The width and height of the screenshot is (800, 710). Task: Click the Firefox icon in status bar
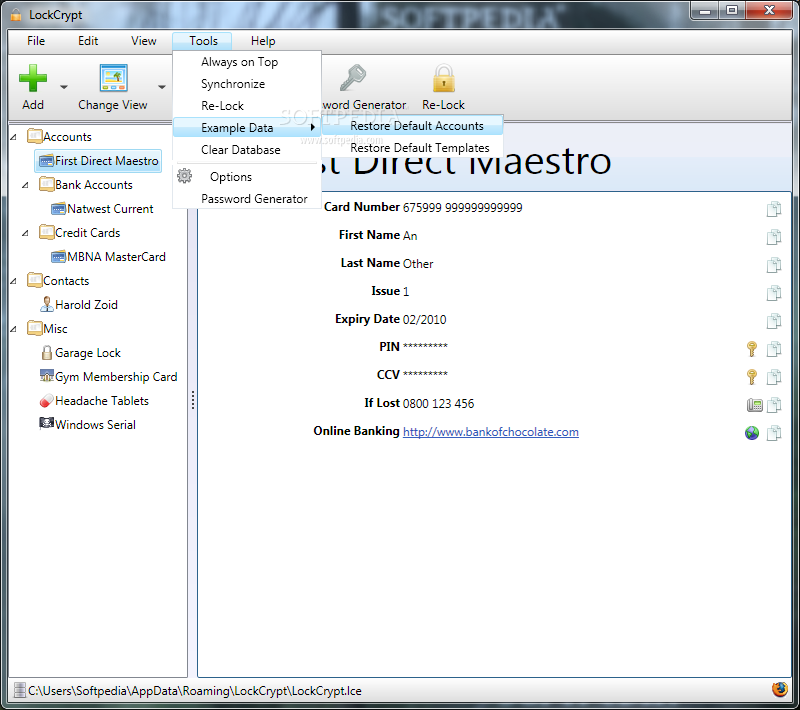(780, 690)
